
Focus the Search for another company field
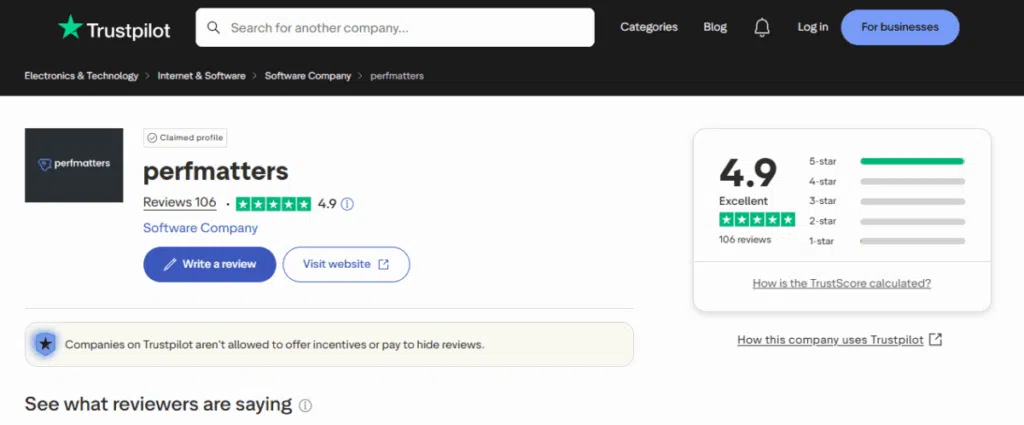click(395, 27)
